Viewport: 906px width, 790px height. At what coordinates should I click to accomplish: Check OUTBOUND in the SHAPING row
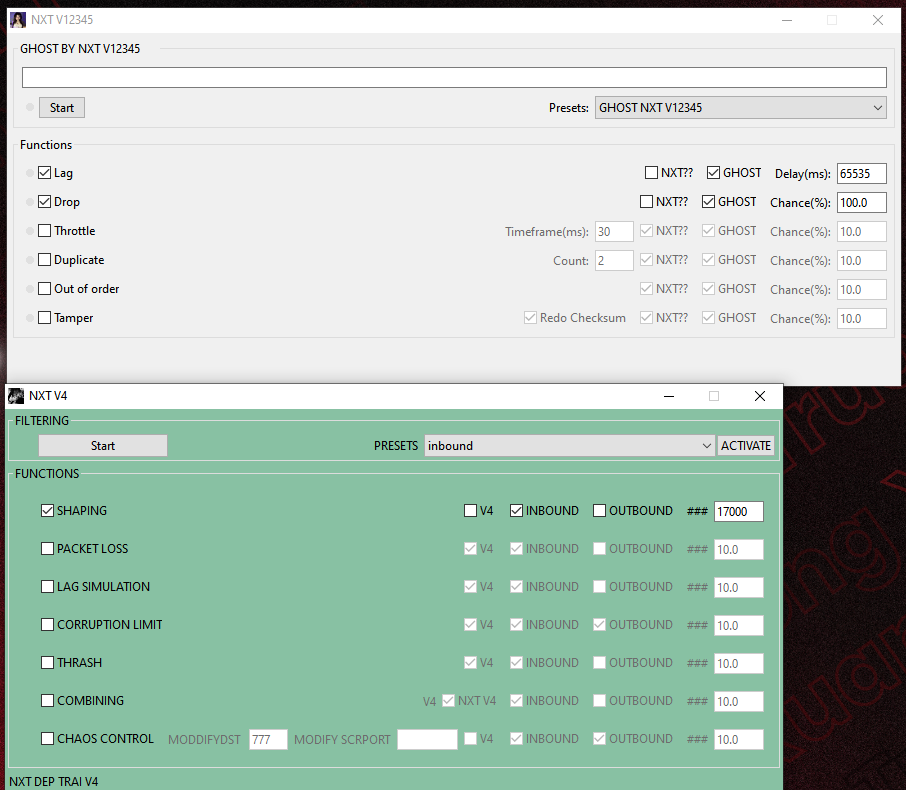599,510
